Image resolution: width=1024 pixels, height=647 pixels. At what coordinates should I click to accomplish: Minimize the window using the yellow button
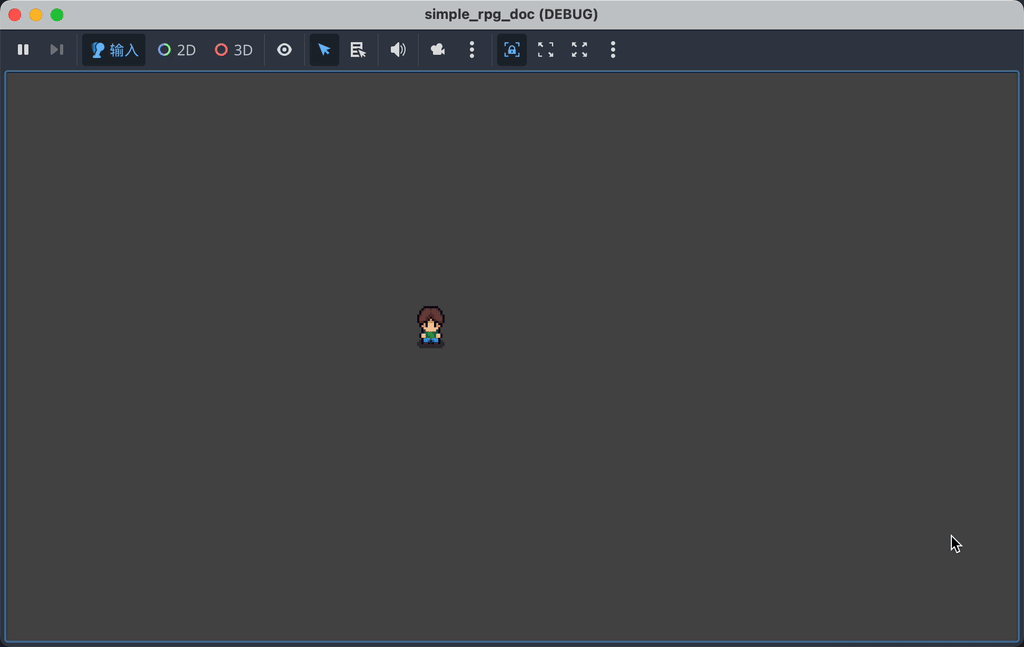coord(36,15)
